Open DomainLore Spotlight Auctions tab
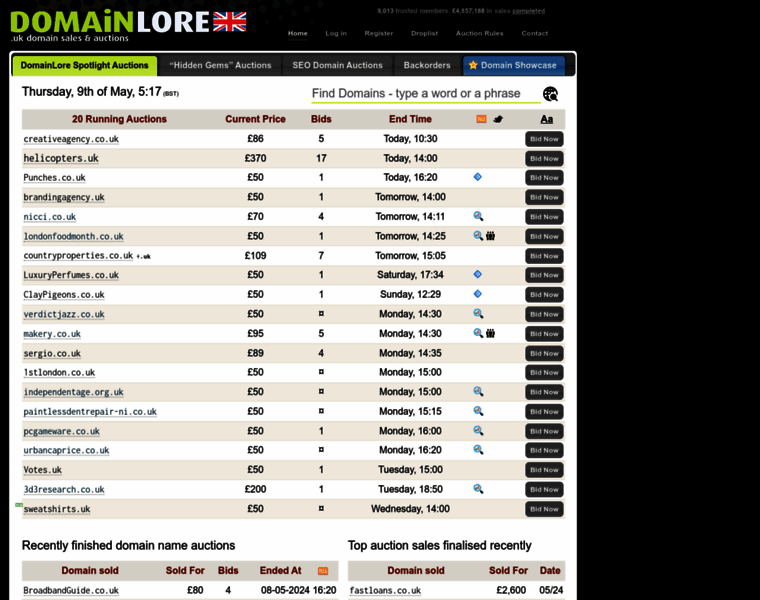This screenshot has width=760, height=600. pyautogui.click(x=84, y=65)
